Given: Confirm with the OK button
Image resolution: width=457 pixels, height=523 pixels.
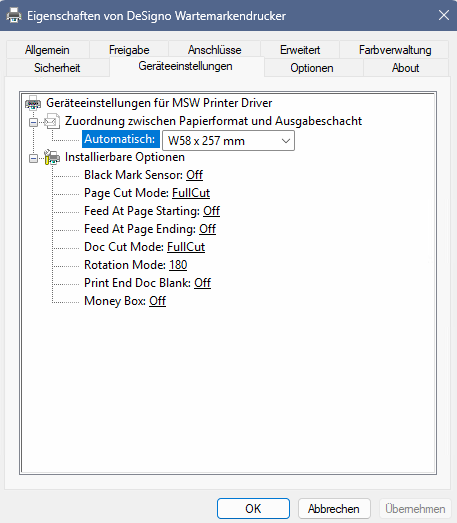Looking at the screenshot, I should click(x=253, y=509).
